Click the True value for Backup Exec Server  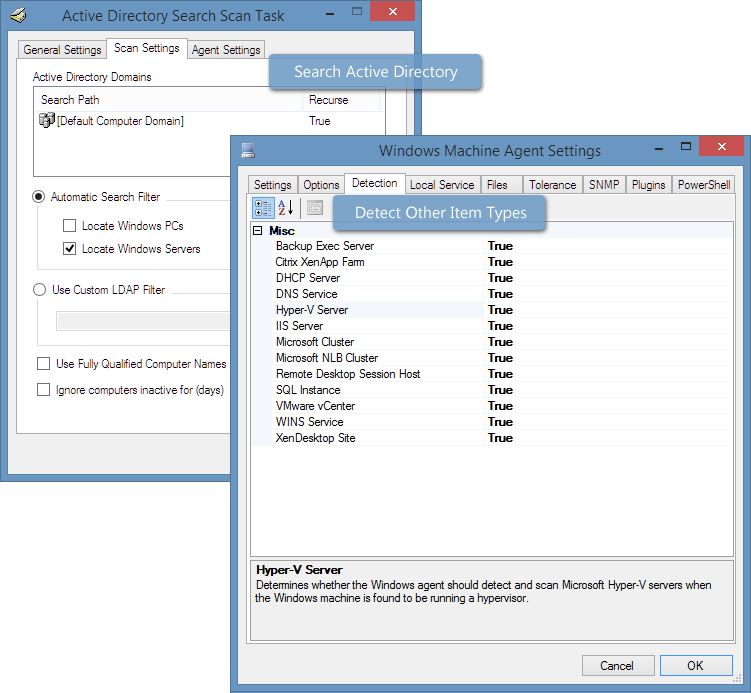pyautogui.click(x=500, y=246)
